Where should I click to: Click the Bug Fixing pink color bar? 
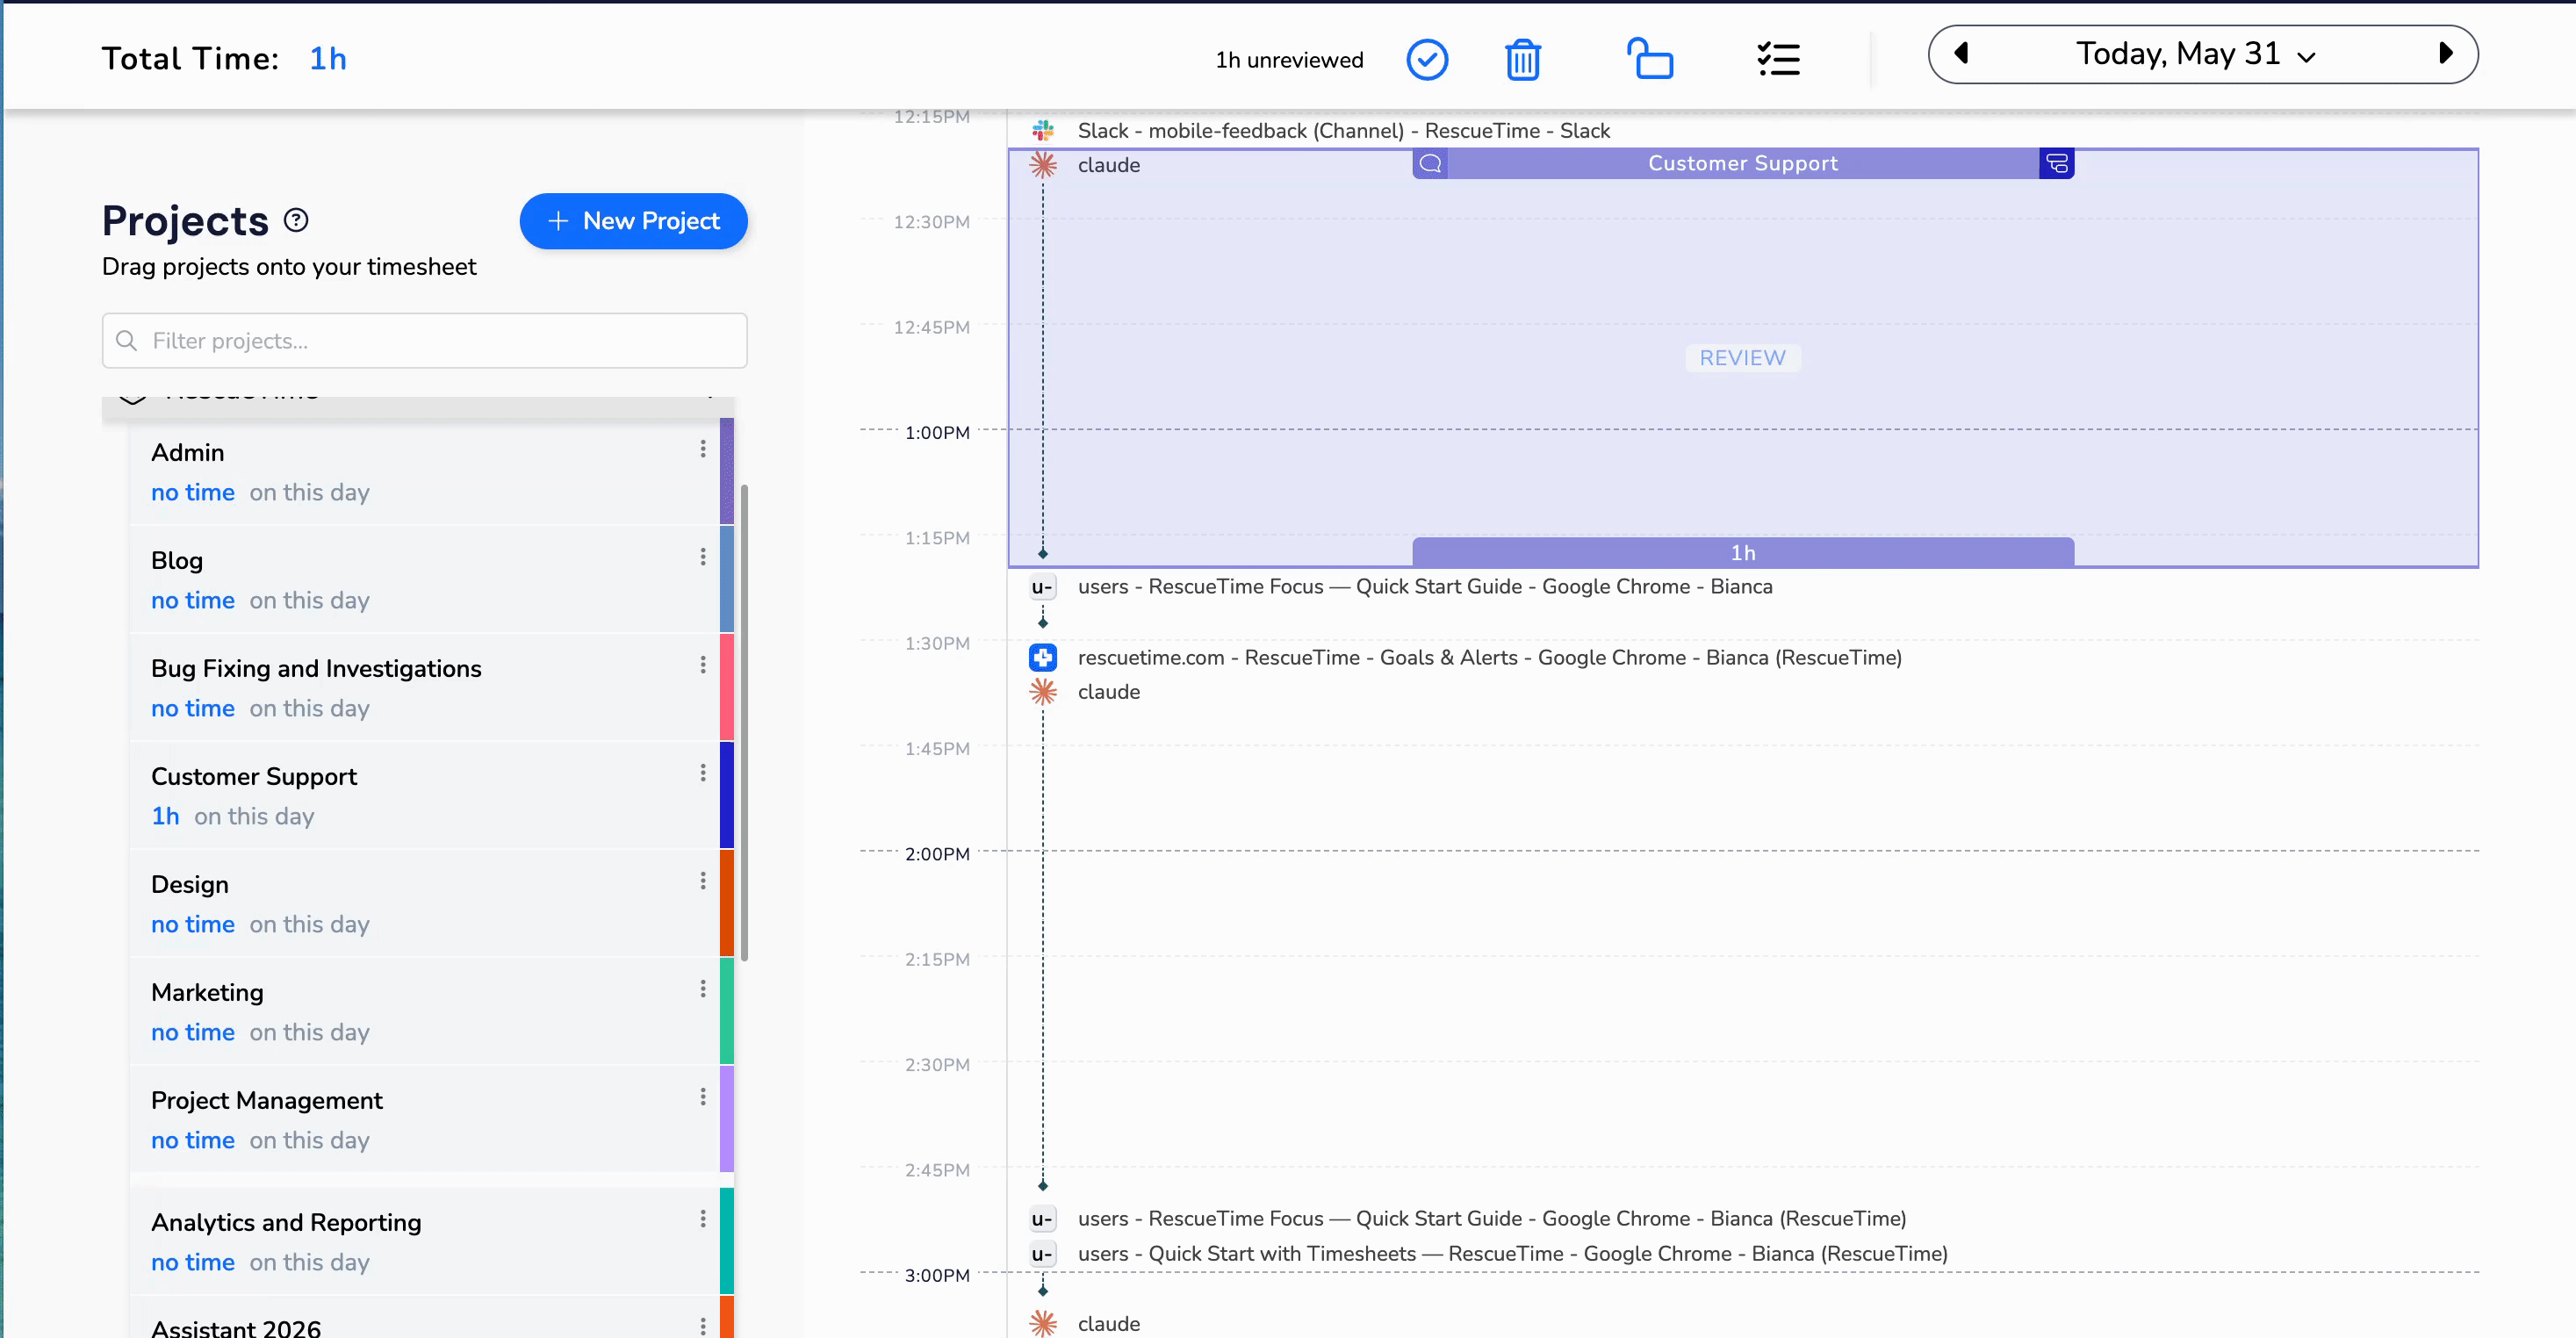click(727, 687)
